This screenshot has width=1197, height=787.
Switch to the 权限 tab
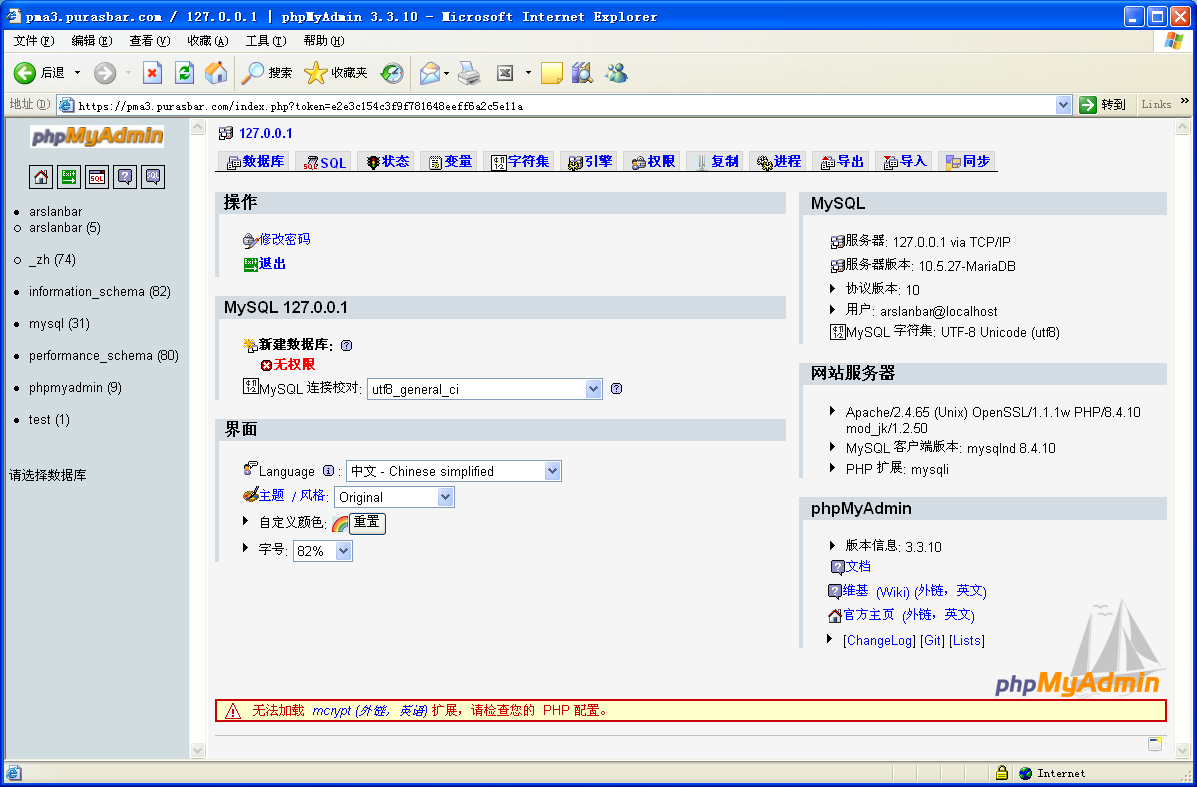coord(653,161)
